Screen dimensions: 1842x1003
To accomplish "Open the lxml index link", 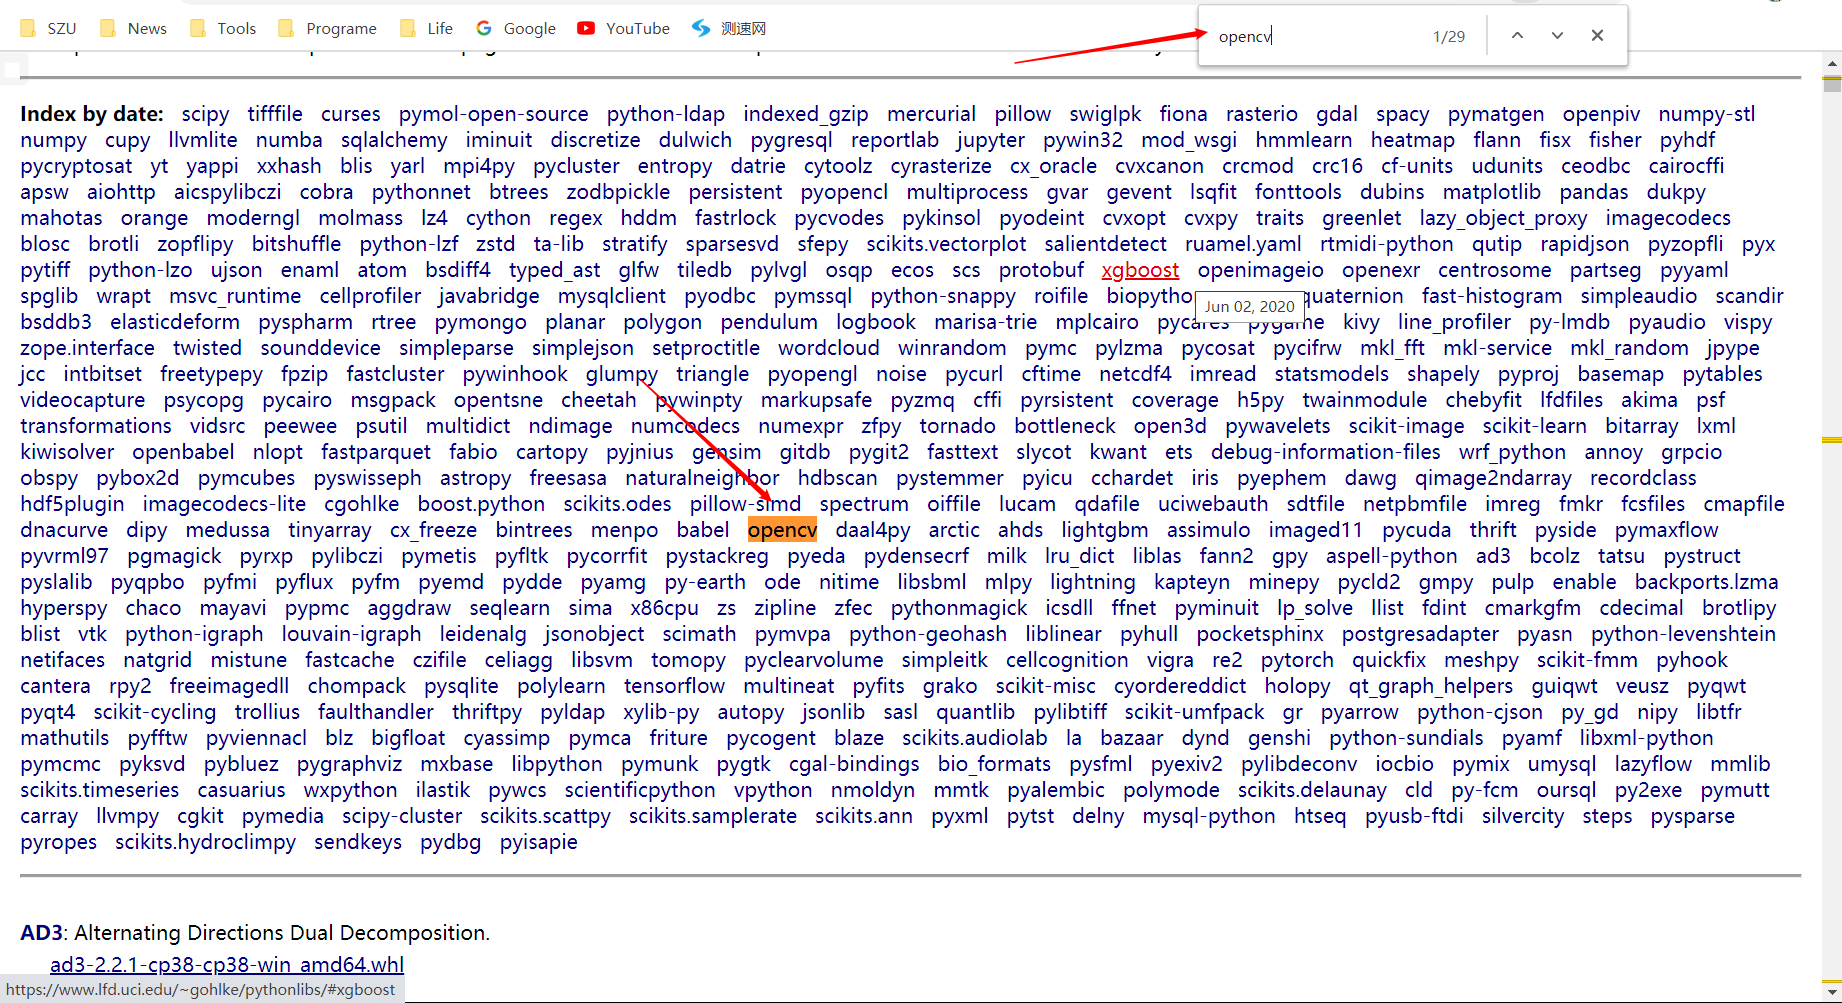I will click(1716, 426).
